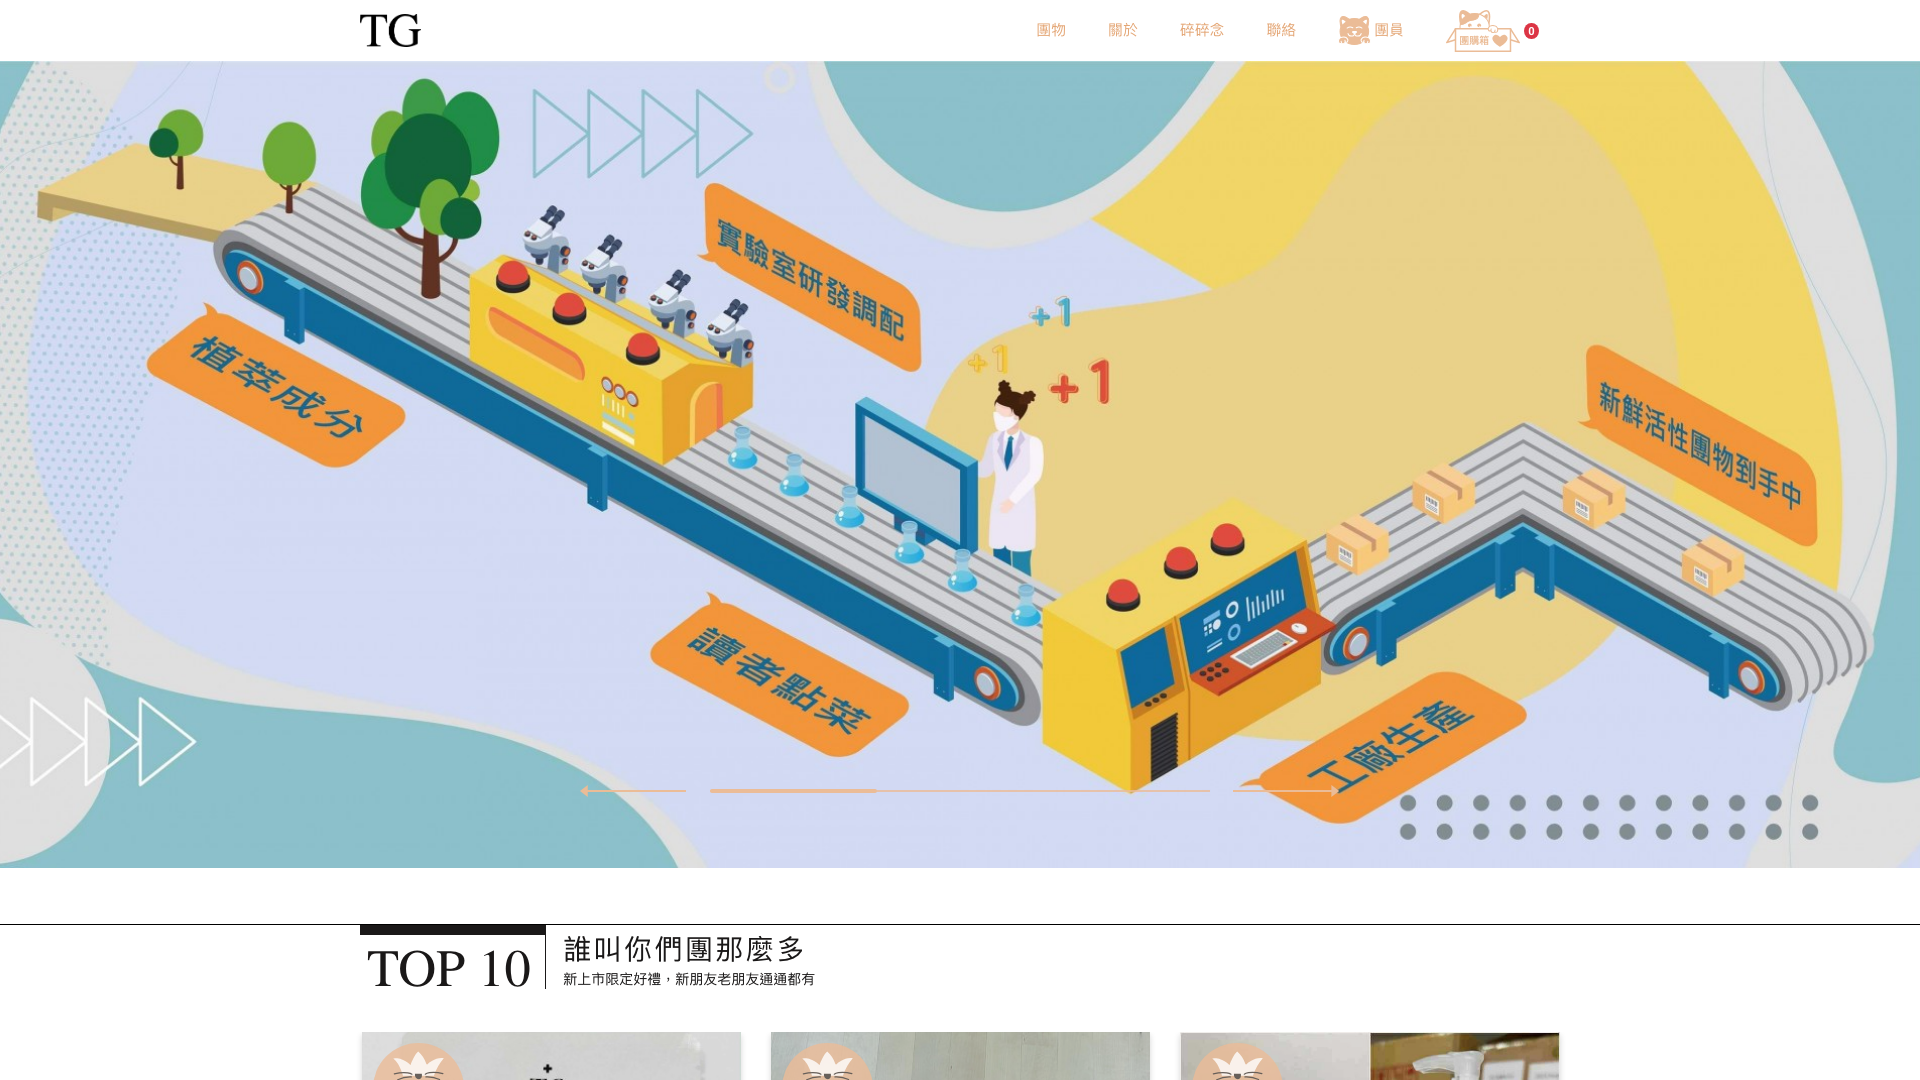Go to previous slide with left arrow
The width and height of the screenshot is (1920, 1080).
tap(632, 791)
